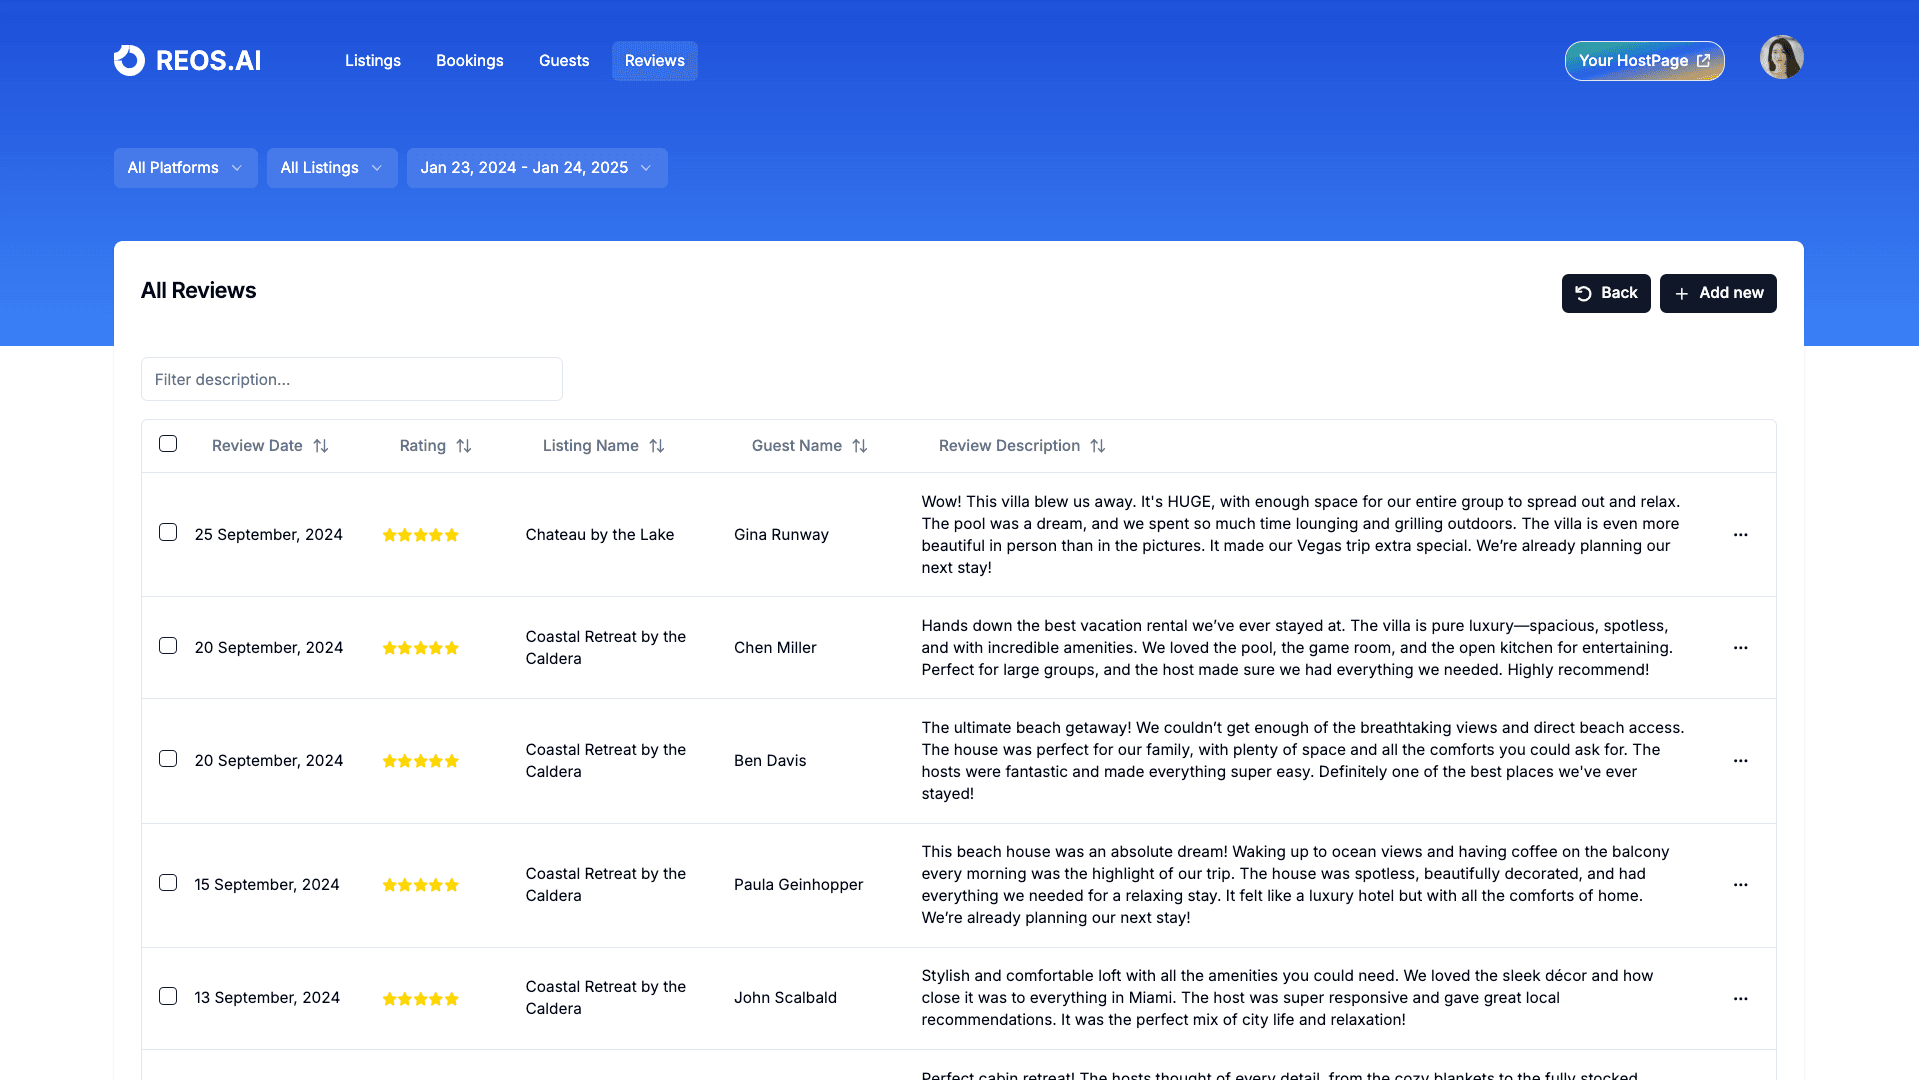Open row actions for Gina Runway review

(x=1740, y=535)
